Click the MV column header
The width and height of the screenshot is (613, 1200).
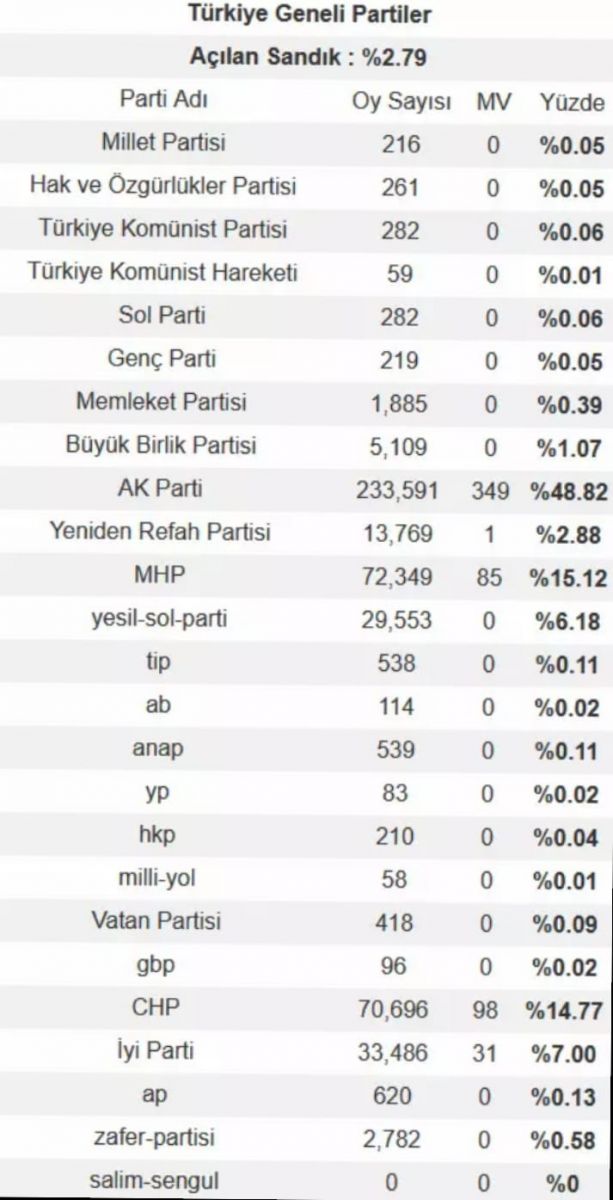492,102
